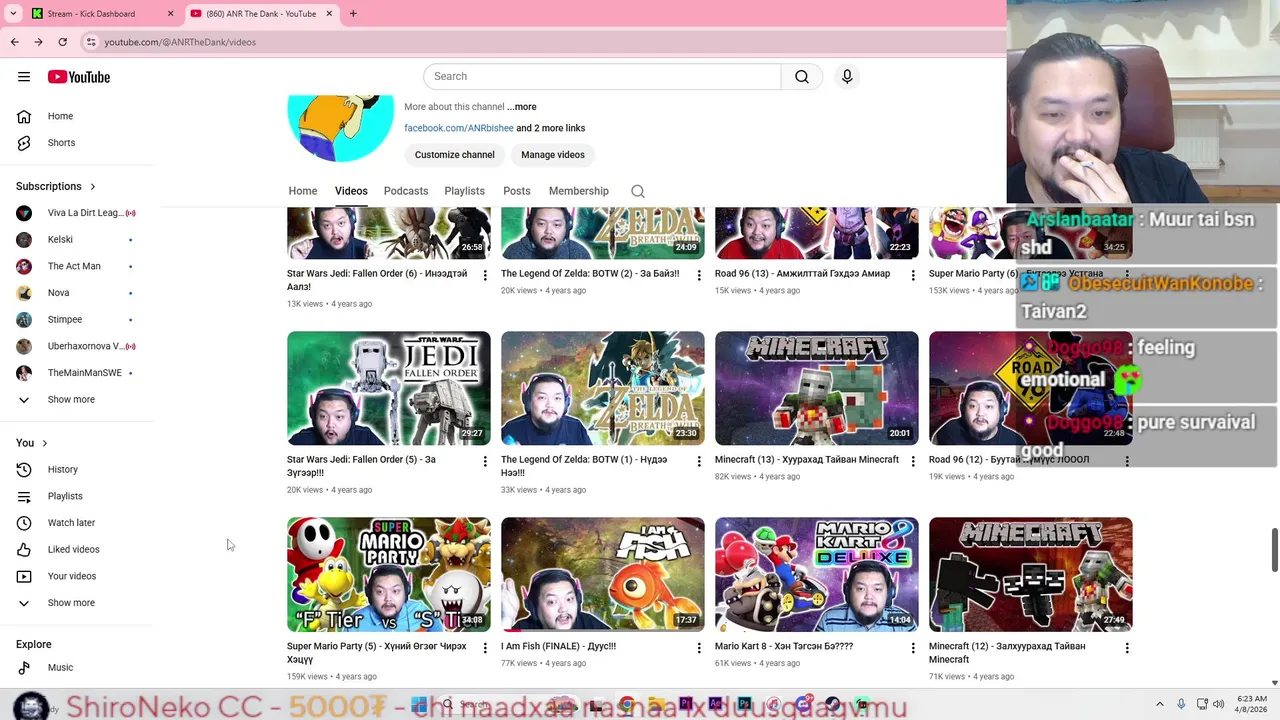Switch to the channel Home tab
1280x720 pixels.
point(303,191)
